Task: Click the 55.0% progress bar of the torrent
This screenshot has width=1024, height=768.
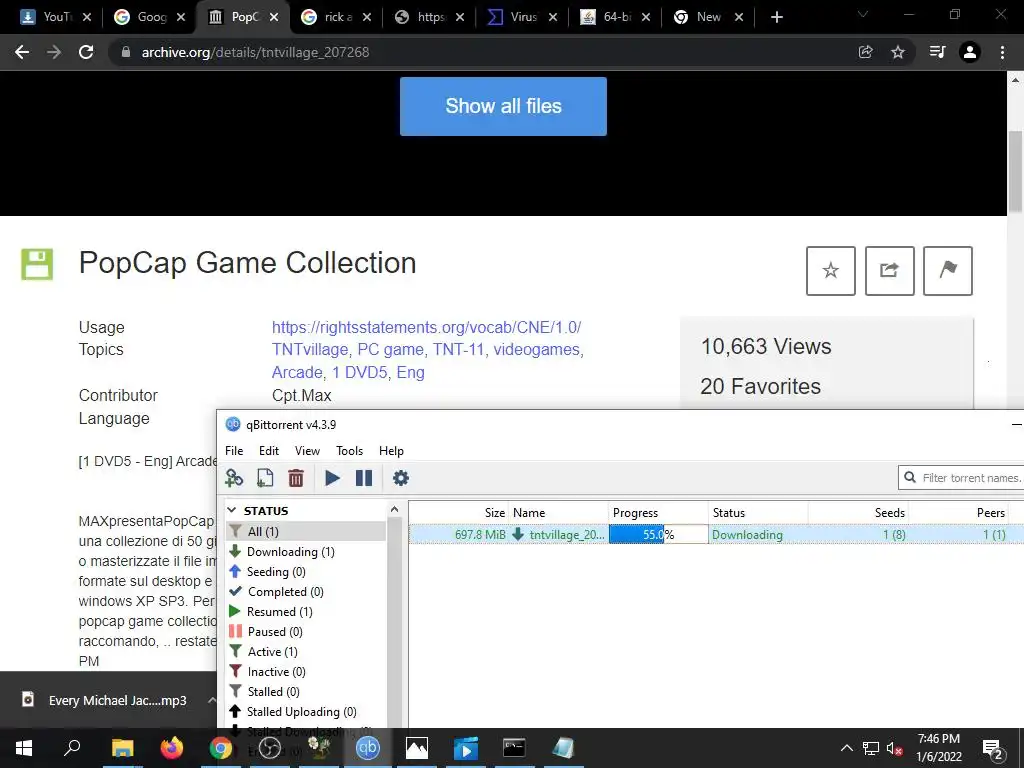Action: pos(658,534)
